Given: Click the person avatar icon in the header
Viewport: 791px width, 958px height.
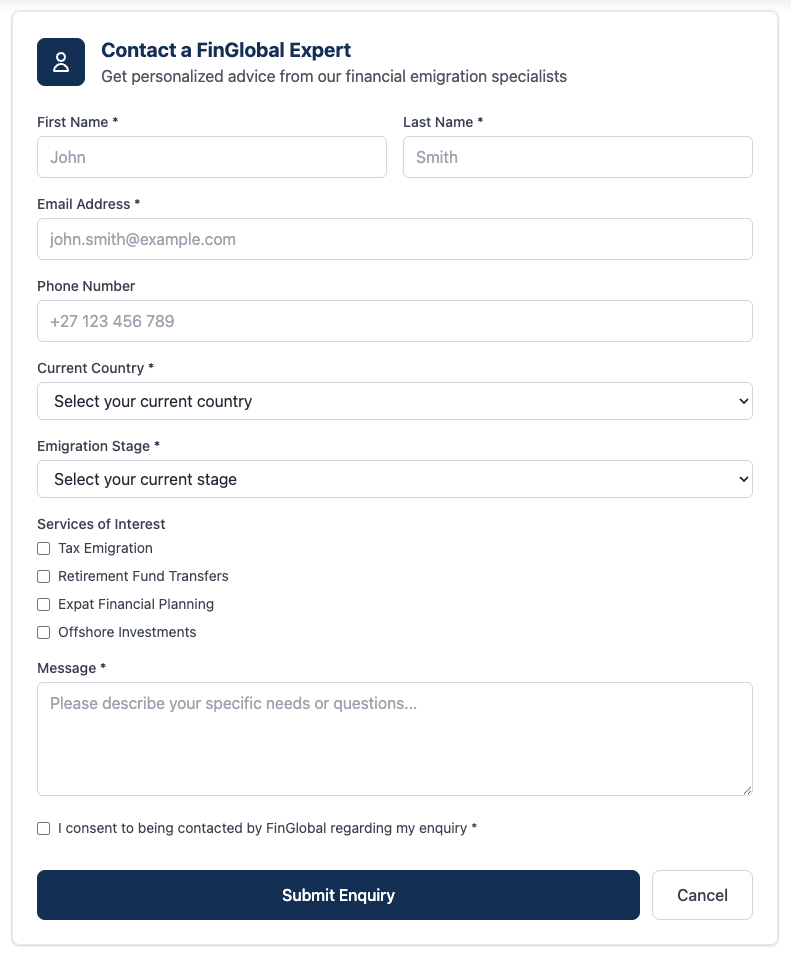Looking at the screenshot, I should coord(60,61).
